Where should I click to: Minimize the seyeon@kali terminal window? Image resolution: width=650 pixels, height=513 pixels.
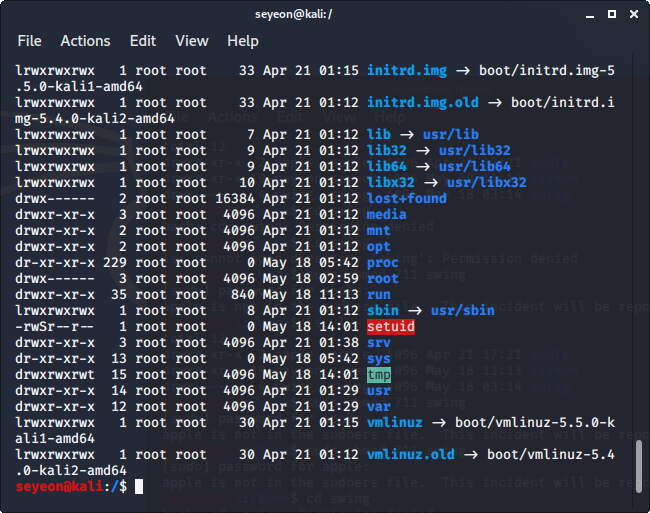pyautogui.click(x=590, y=15)
